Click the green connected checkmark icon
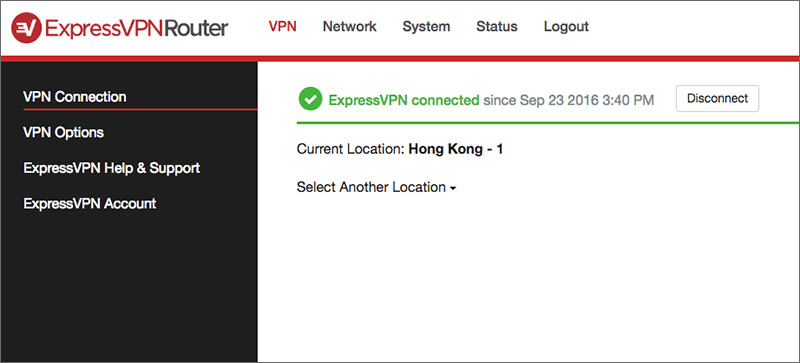800x363 pixels. (x=310, y=99)
